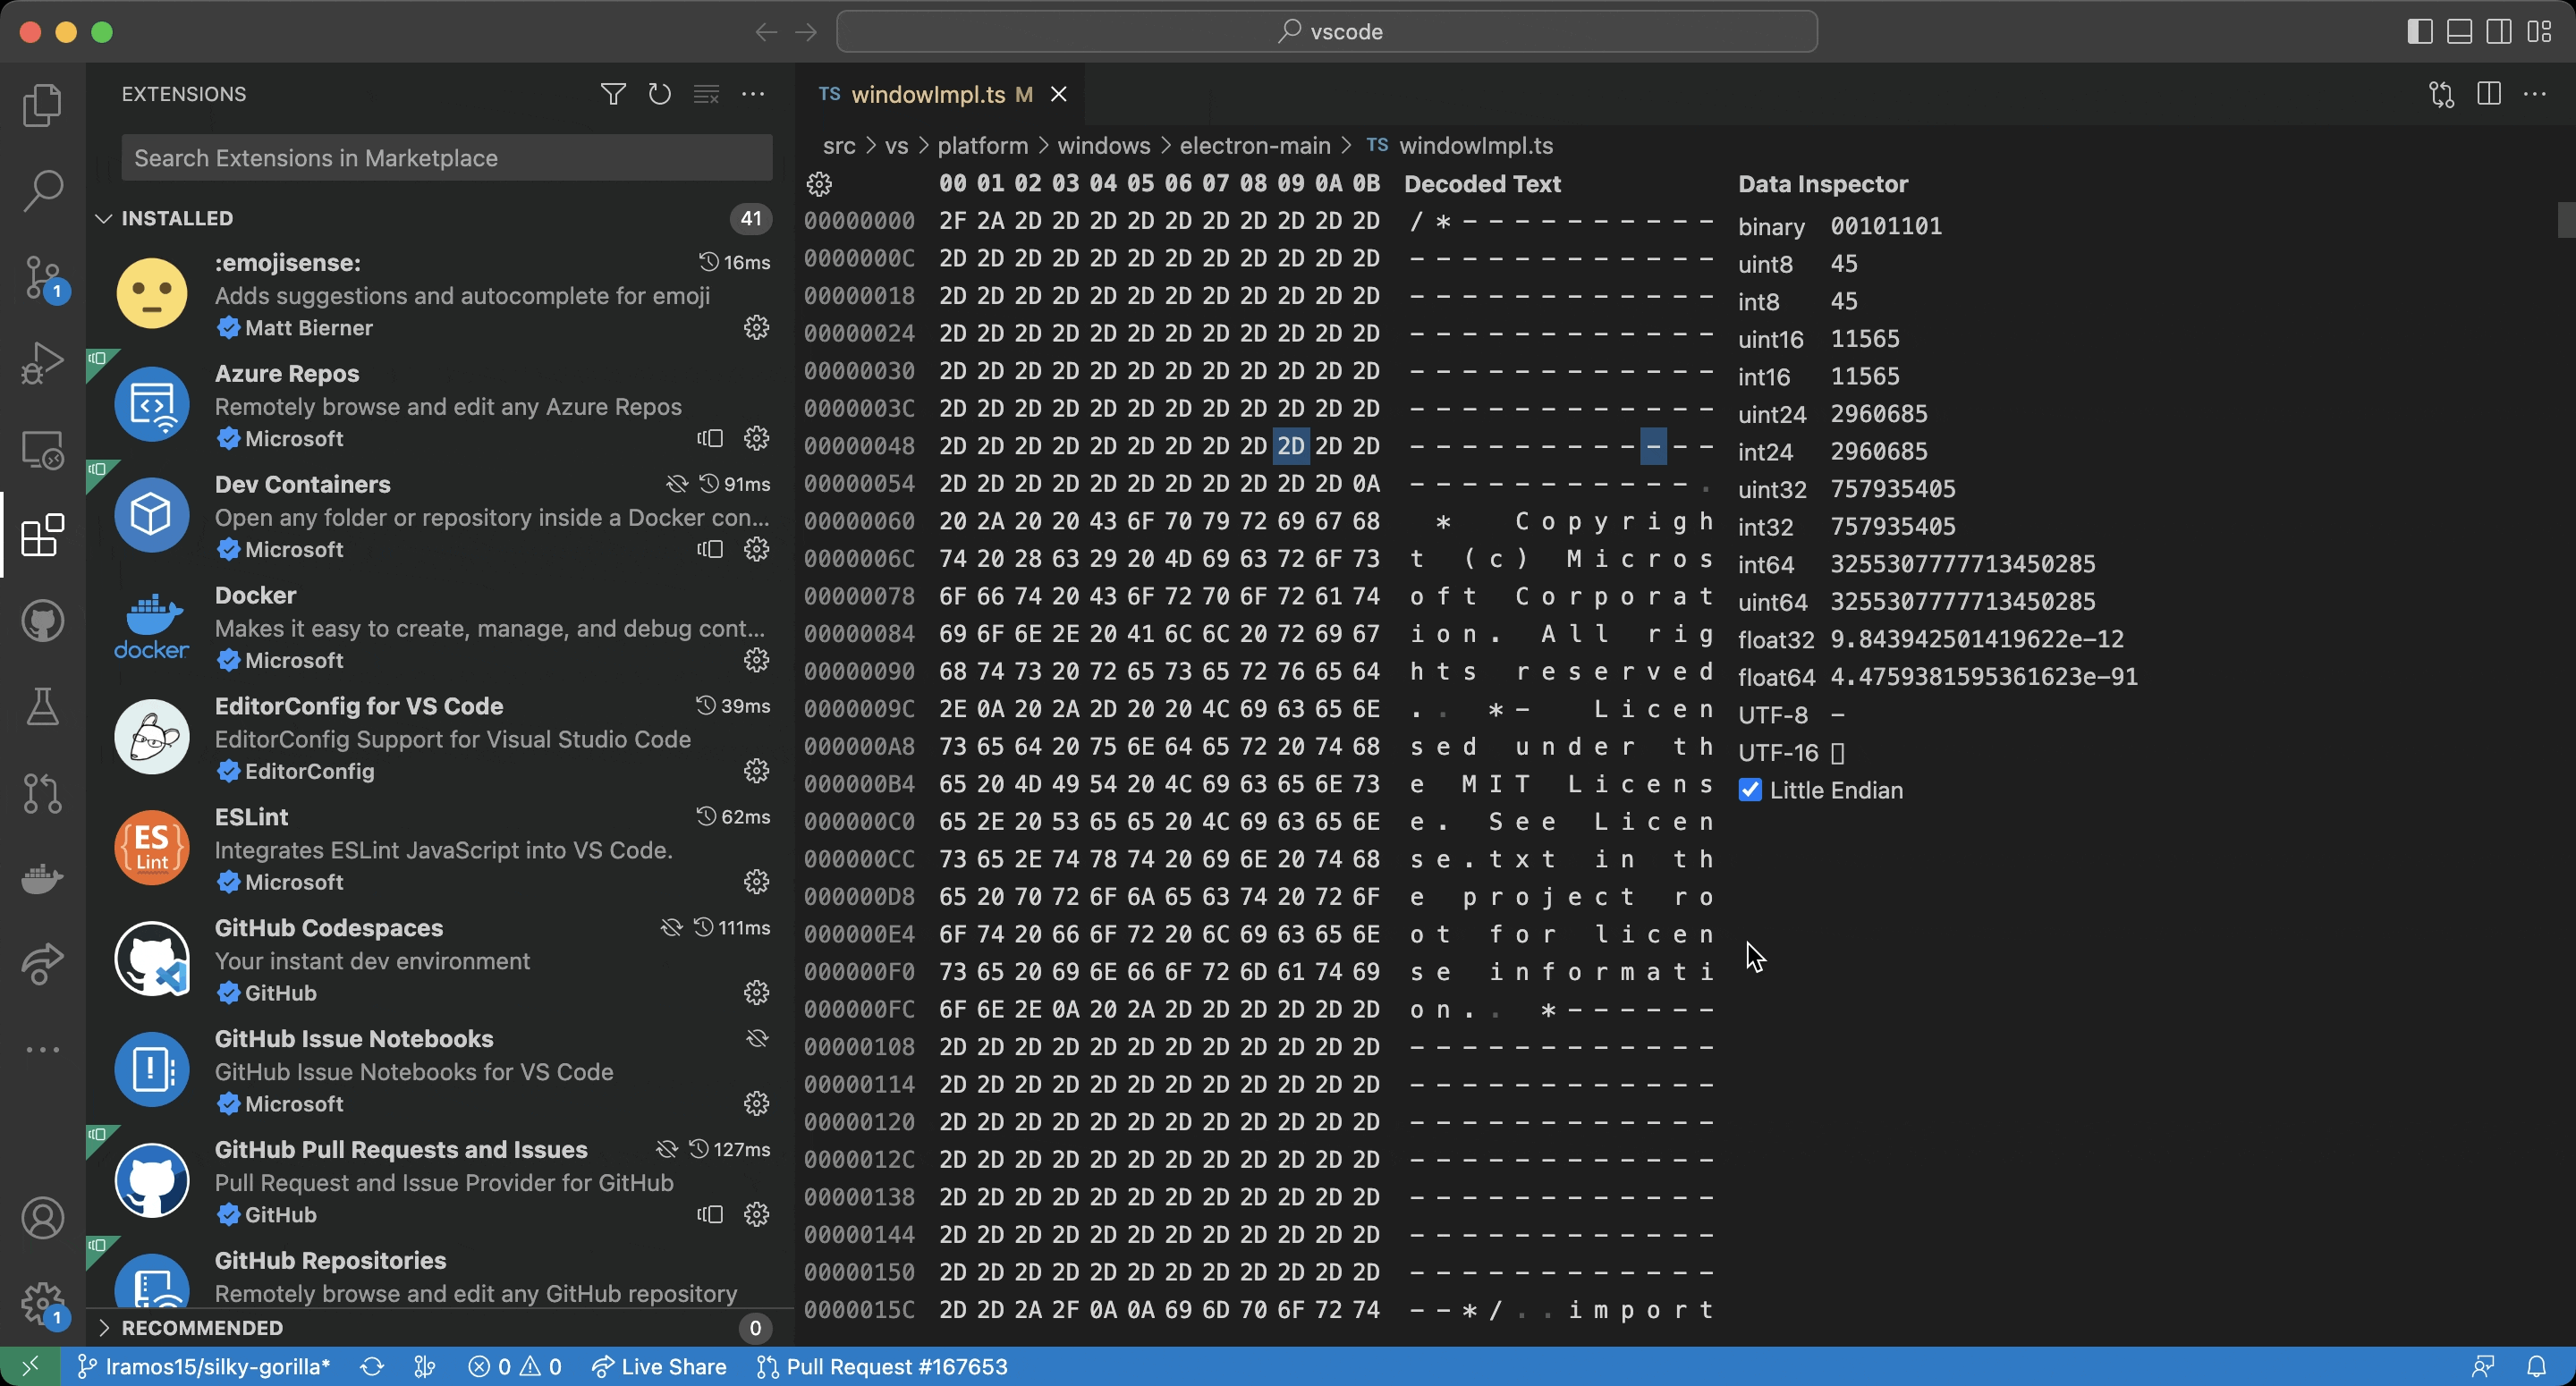2576x1386 pixels.
Task: Open the Search view from the activity bar
Action: pyautogui.click(x=42, y=190)
